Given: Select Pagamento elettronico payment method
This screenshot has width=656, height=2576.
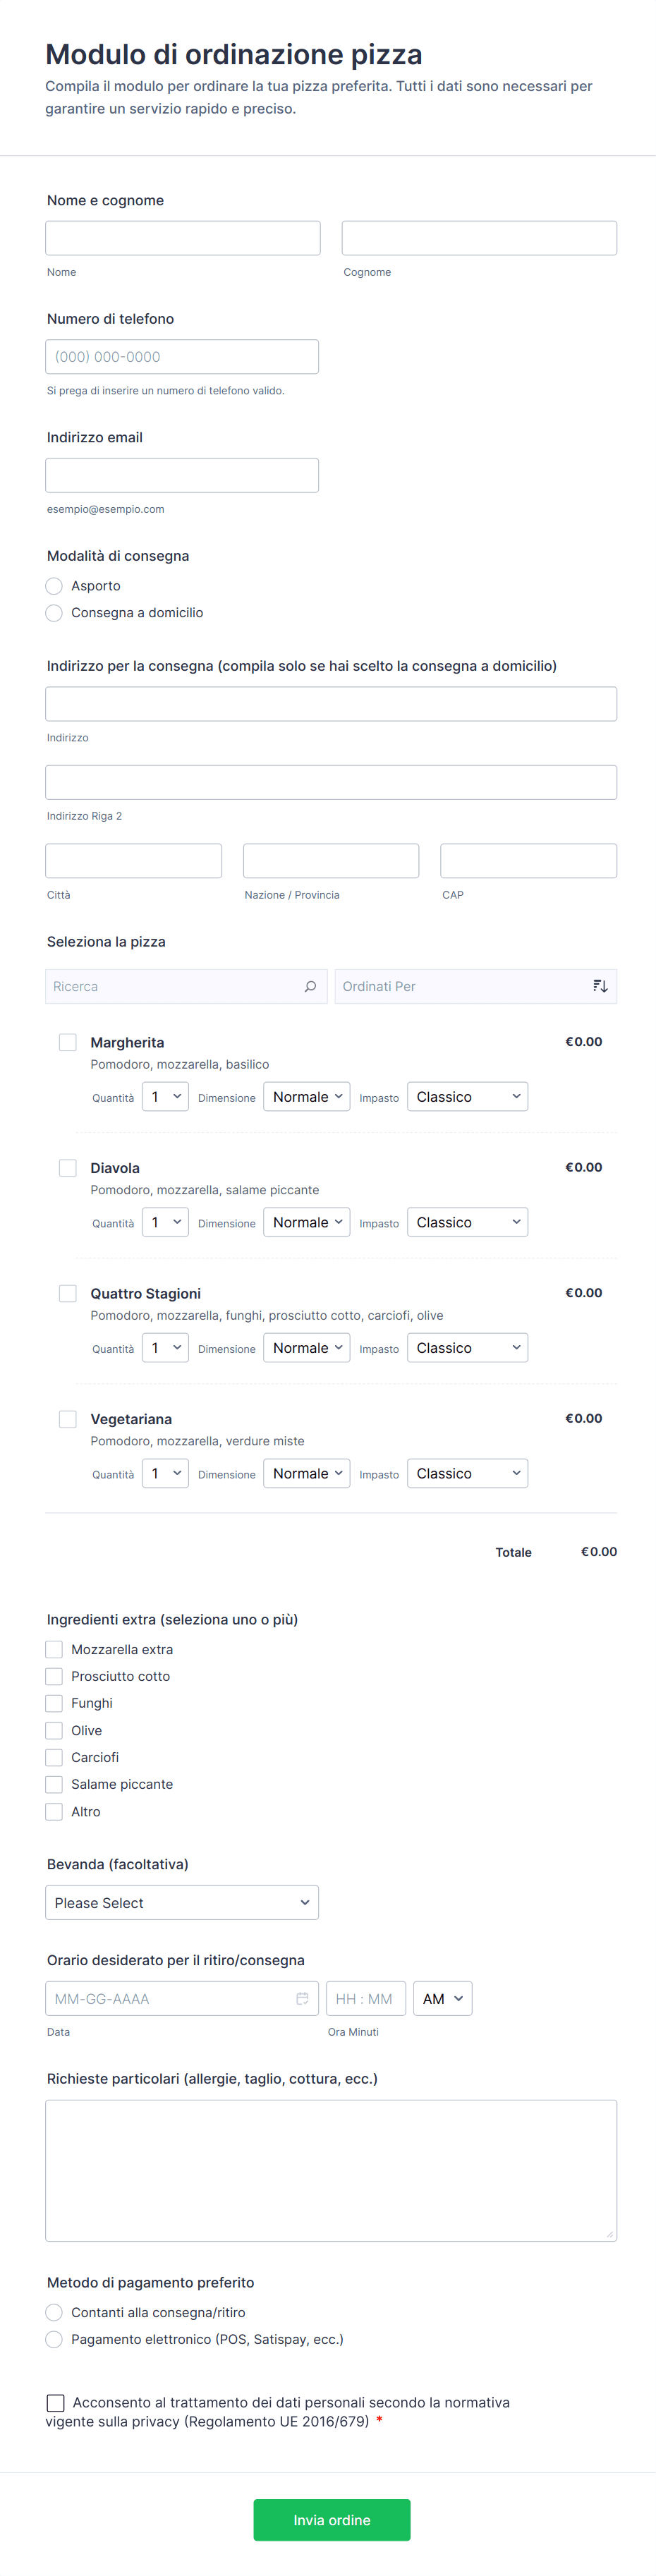Looking at the screenshot, I should 55,2339.
